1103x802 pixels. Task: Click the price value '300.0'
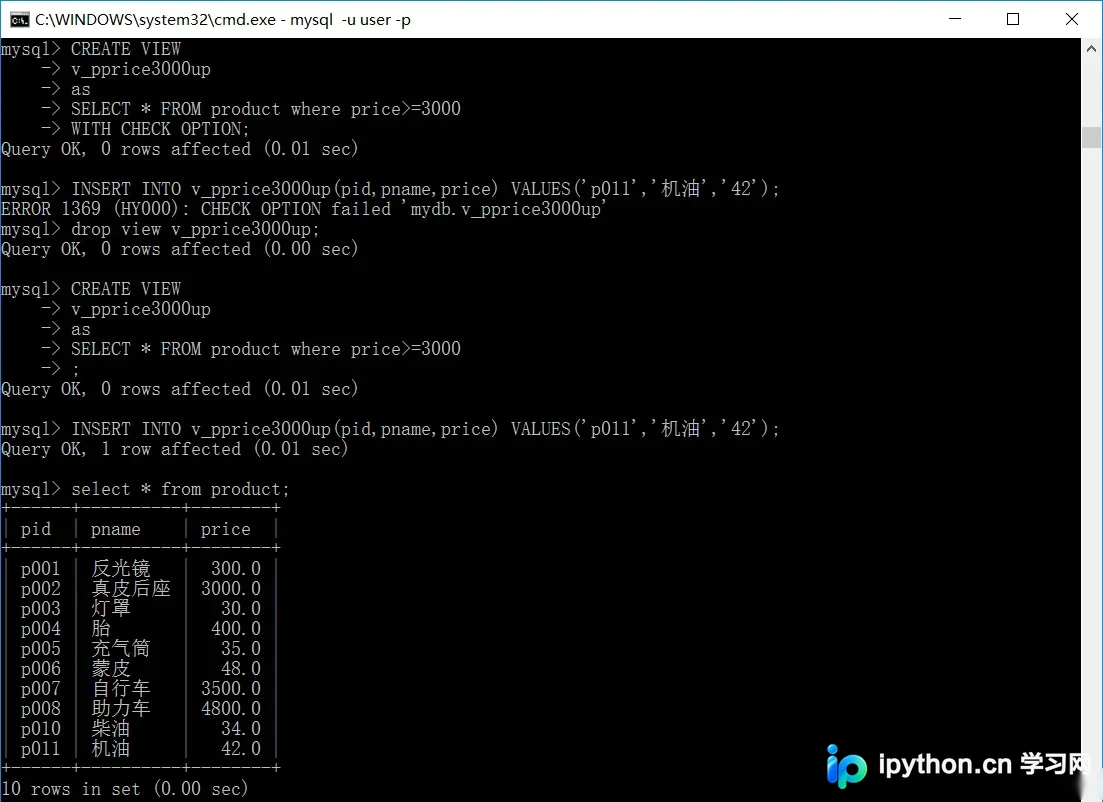tap(236, 568)
